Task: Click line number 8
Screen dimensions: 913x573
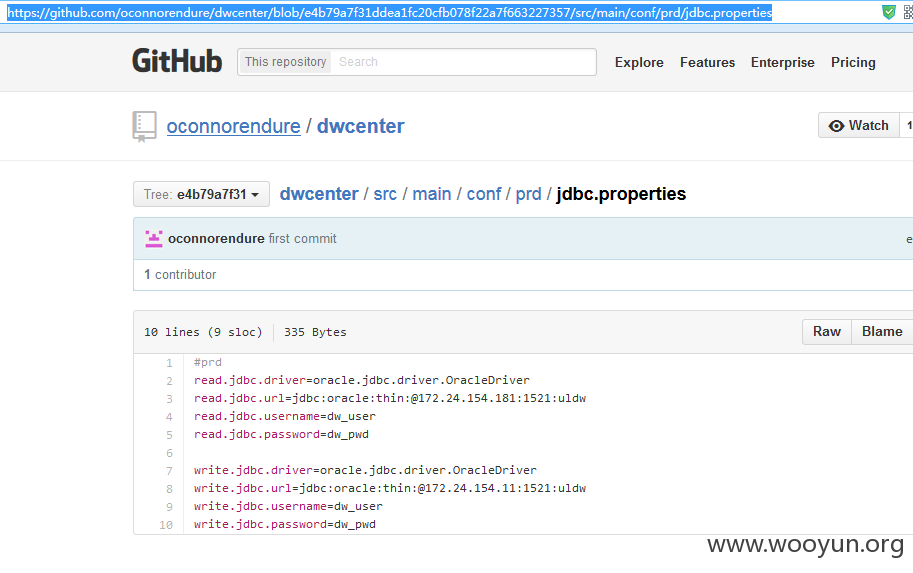Action: [x=169, y=489]
